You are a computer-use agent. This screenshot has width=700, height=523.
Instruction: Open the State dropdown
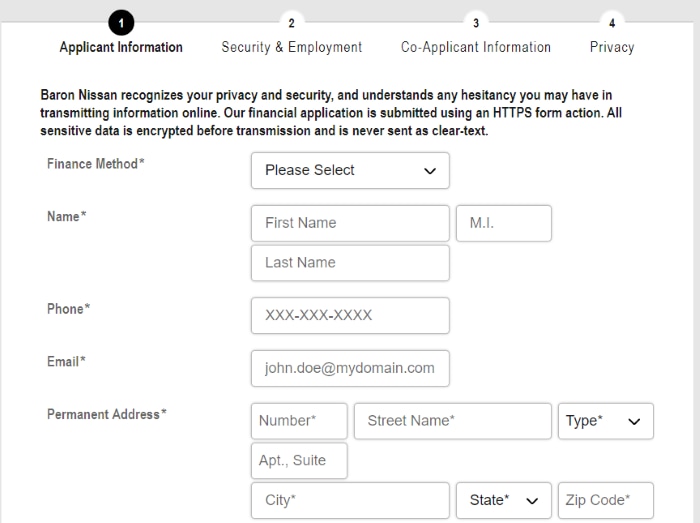tap(504, 500)
